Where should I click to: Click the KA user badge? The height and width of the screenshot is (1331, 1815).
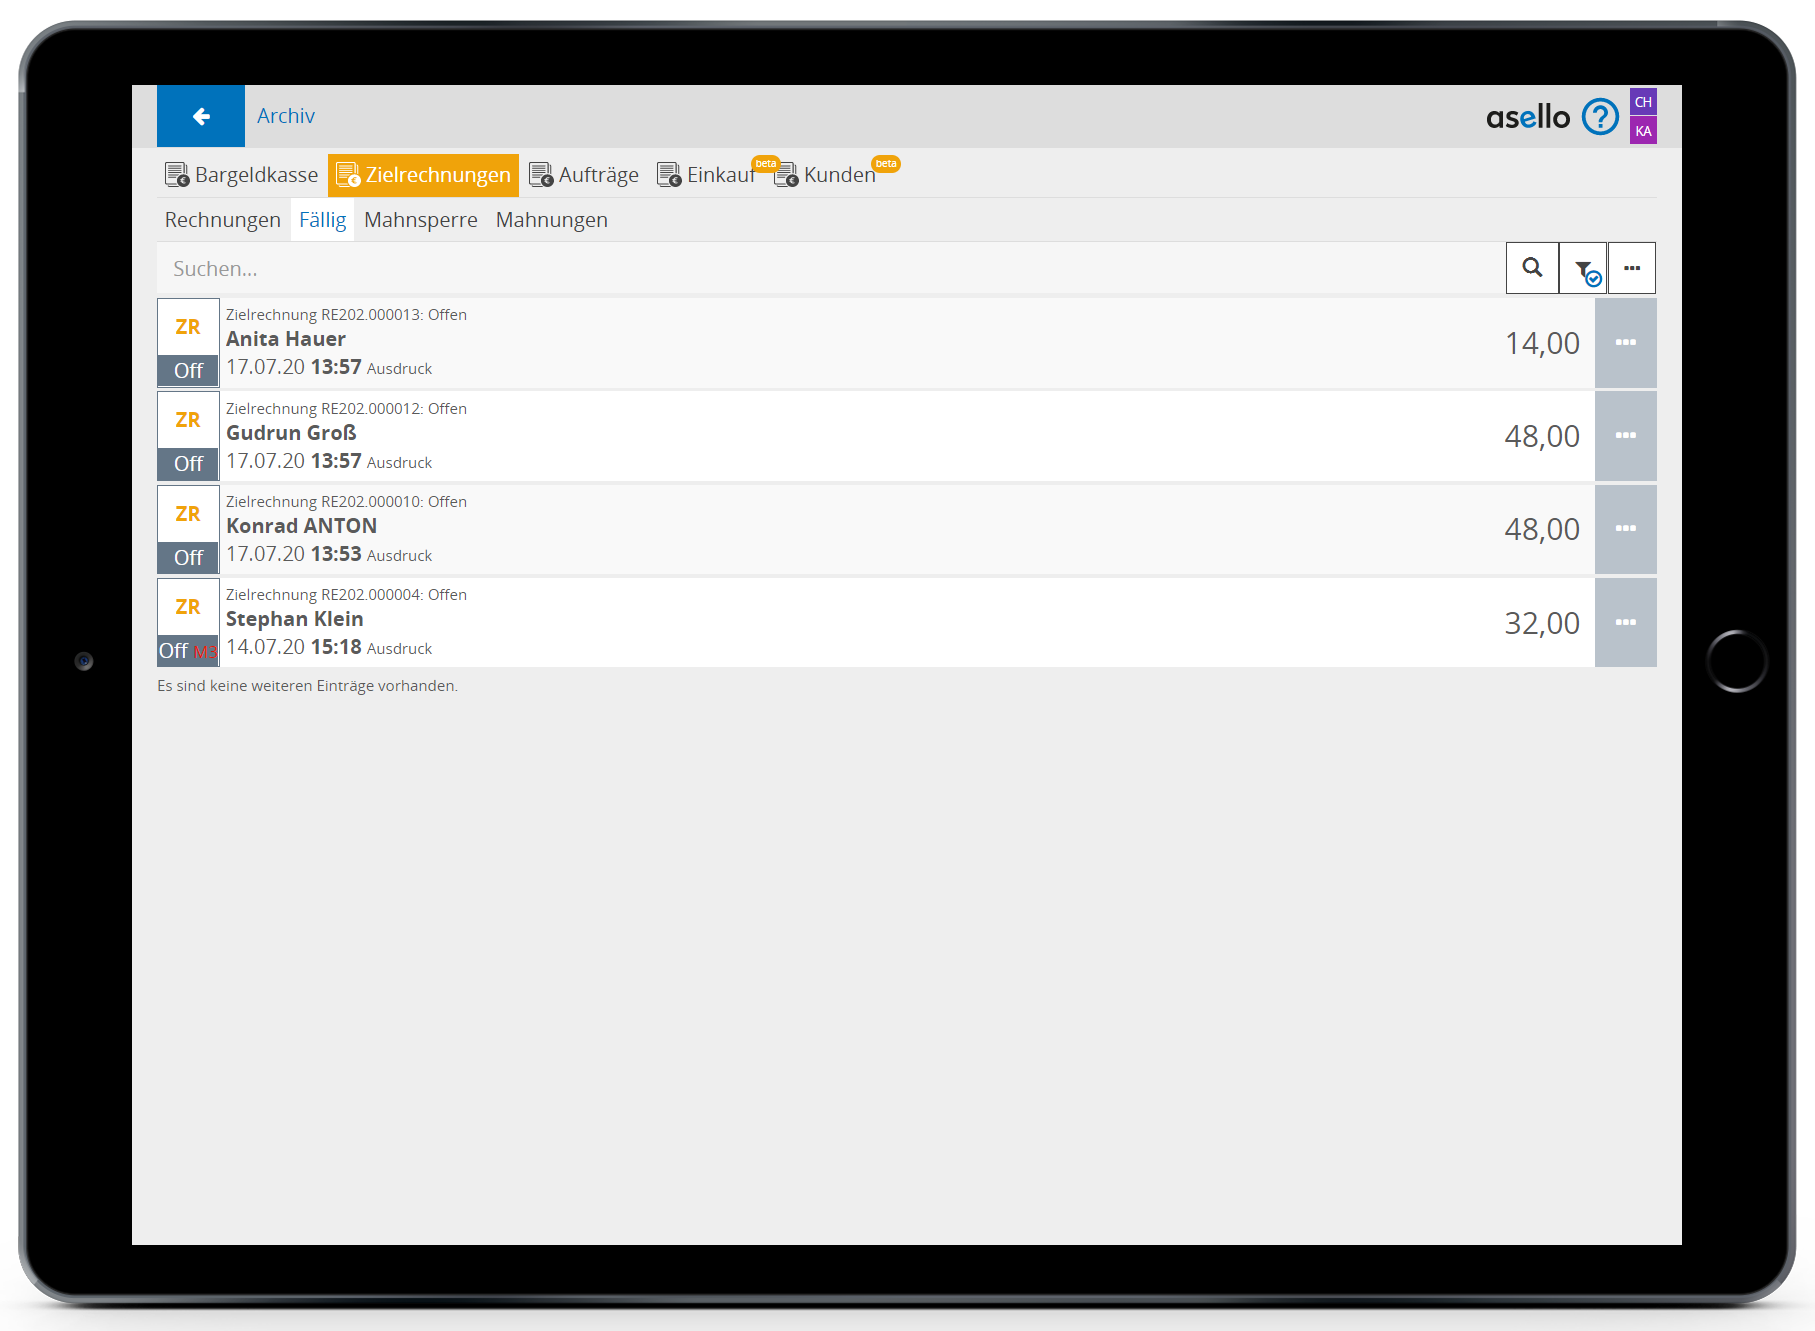click(1643, 131)
